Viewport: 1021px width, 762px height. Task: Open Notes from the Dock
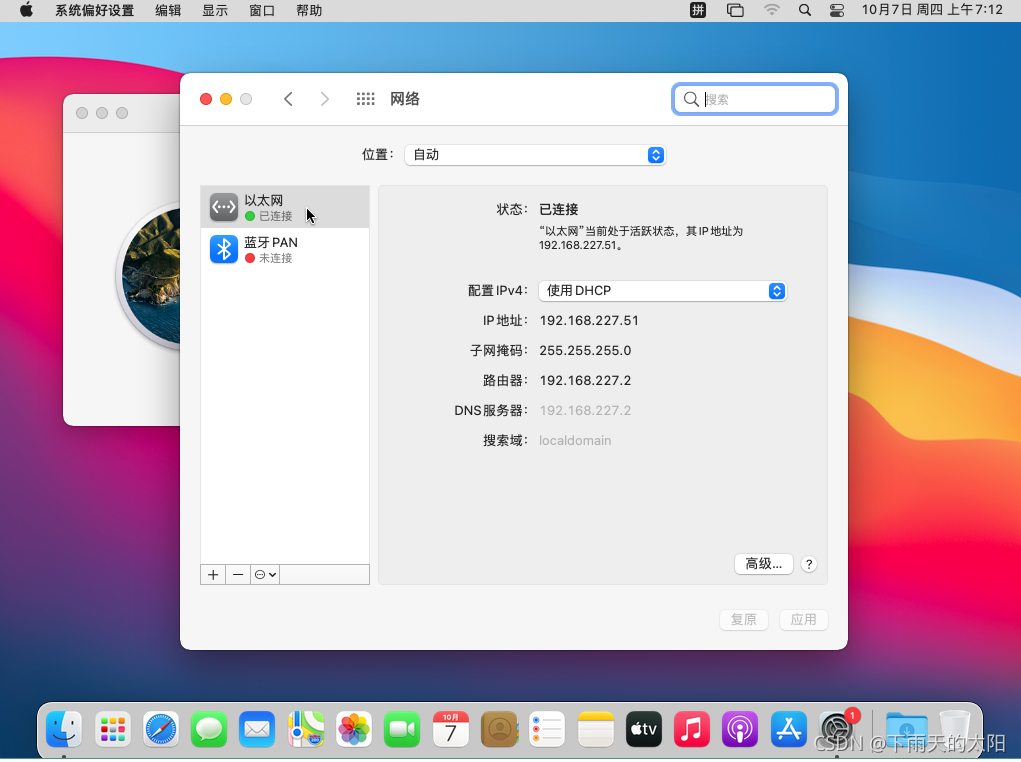[x=596, y=729]
